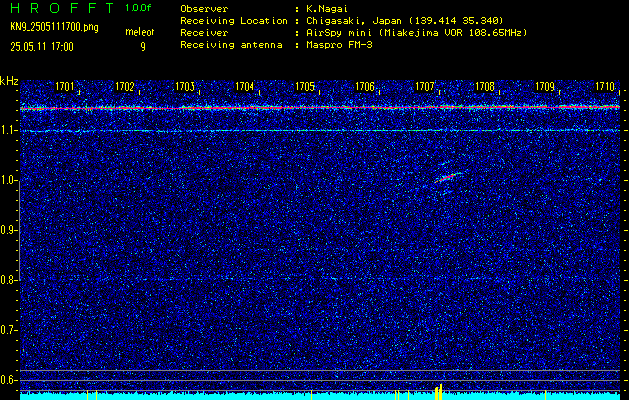Select the AirSpy mini receiver description
This screenshot has height=400, width=629.
[x=416, y=33]
